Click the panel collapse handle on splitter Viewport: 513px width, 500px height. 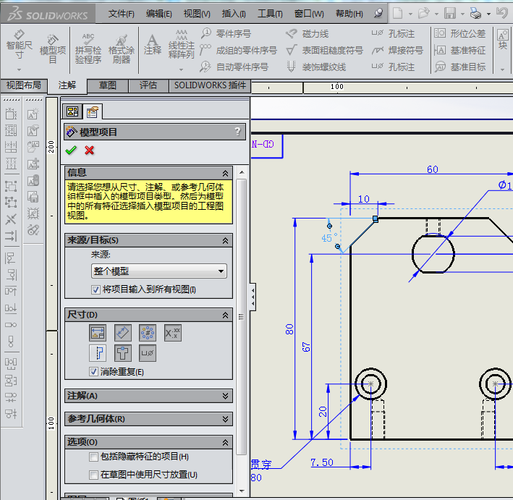pyautogui.click(x=253, y=297)
